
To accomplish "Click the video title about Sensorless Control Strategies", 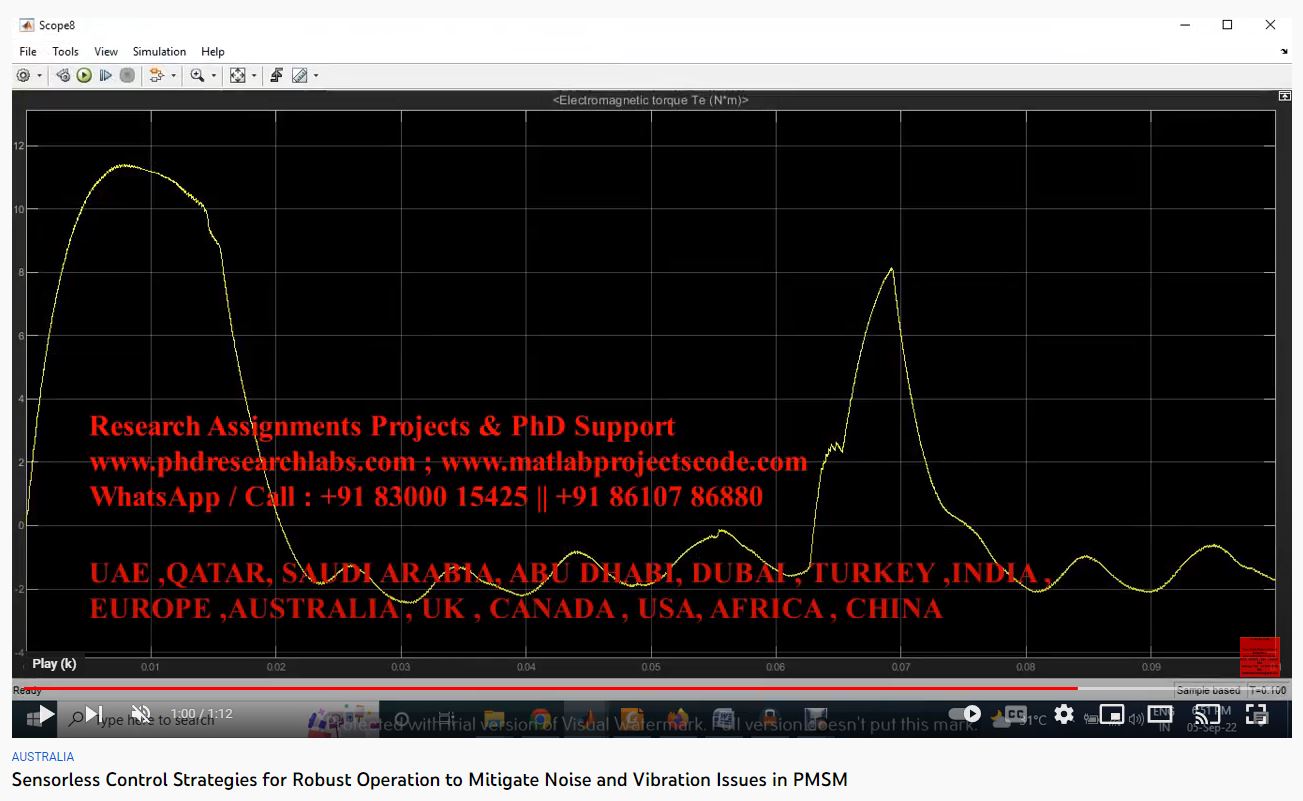I will (430, 779).
